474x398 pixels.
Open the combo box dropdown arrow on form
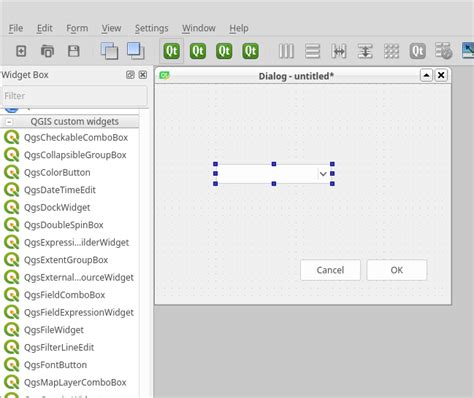tap(323, 174)
